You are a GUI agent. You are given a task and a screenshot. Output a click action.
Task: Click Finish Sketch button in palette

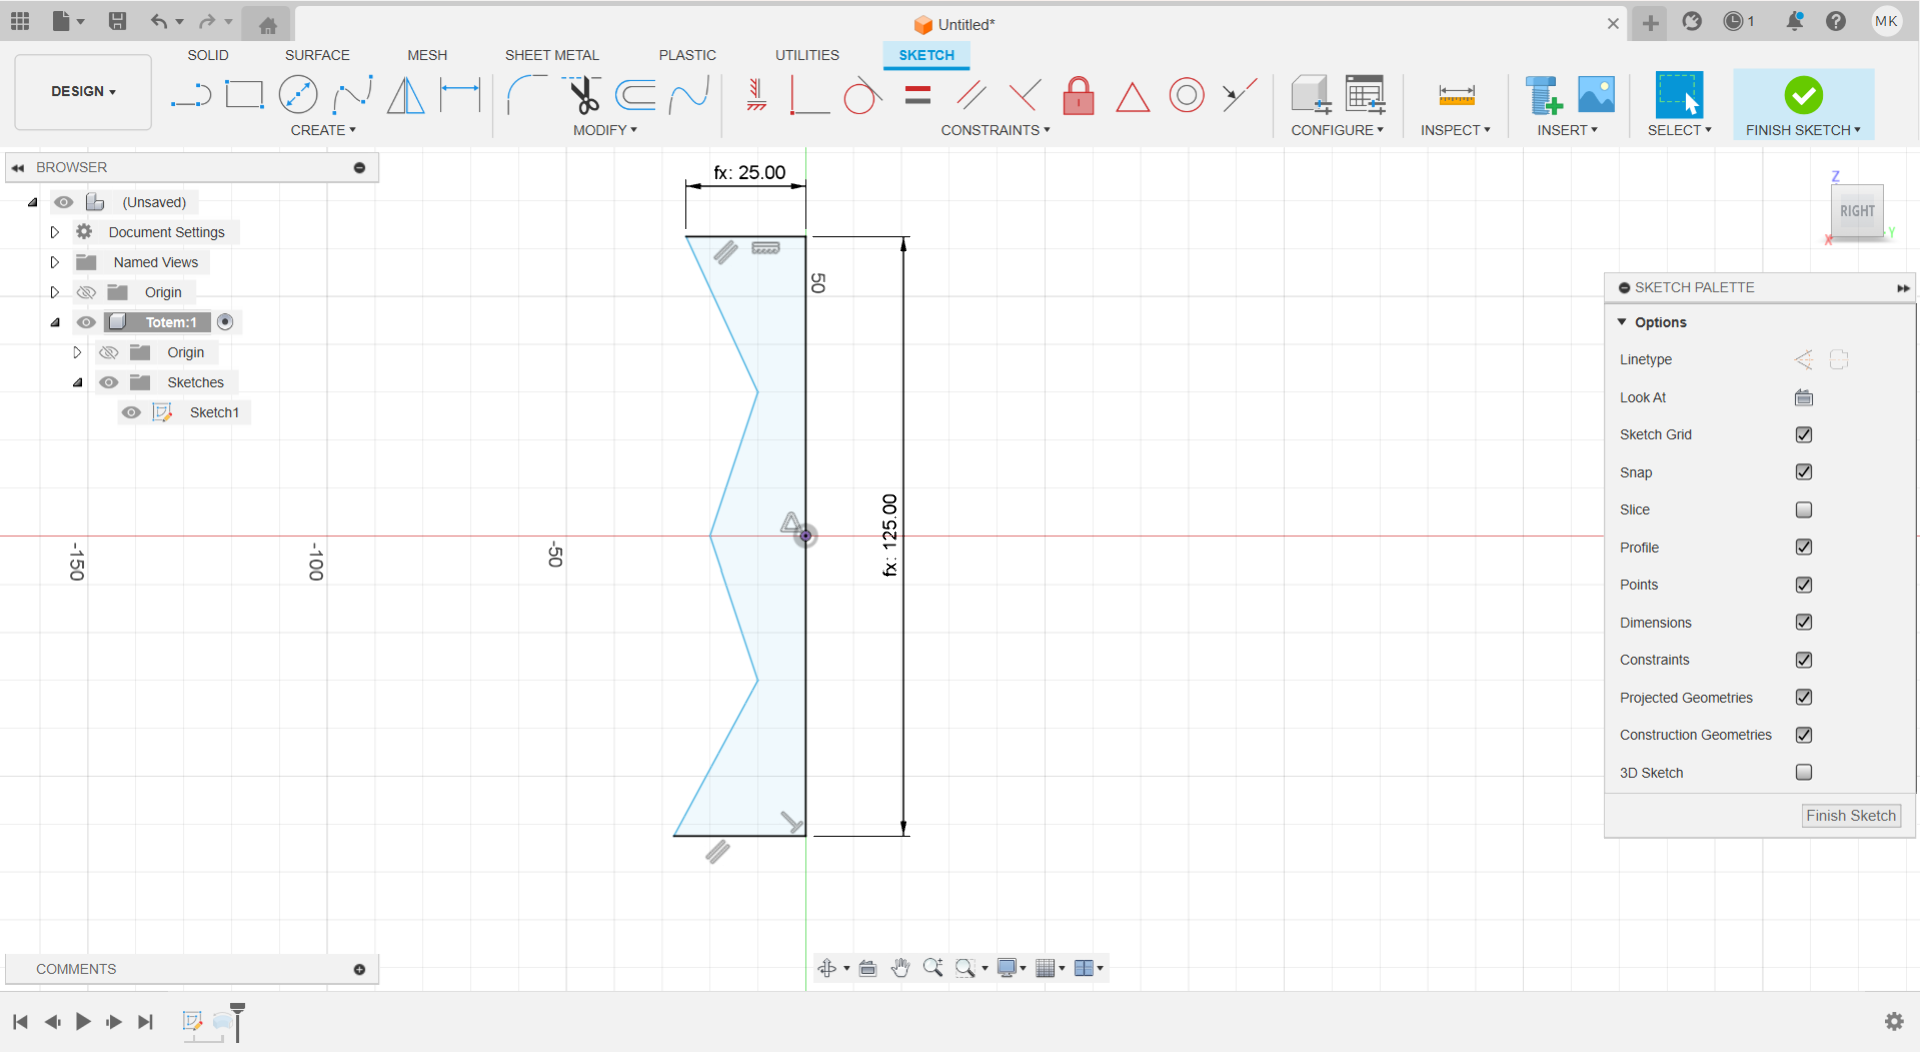point(1850,816)
